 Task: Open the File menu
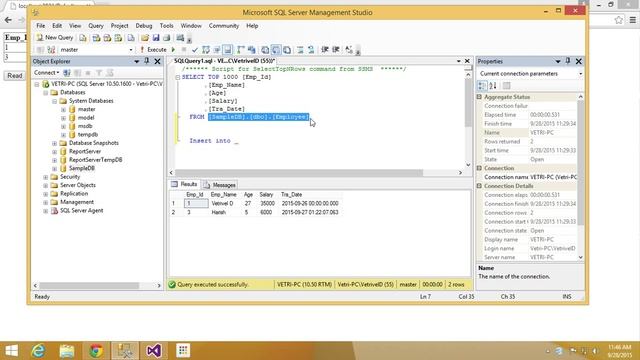point(41,26)
